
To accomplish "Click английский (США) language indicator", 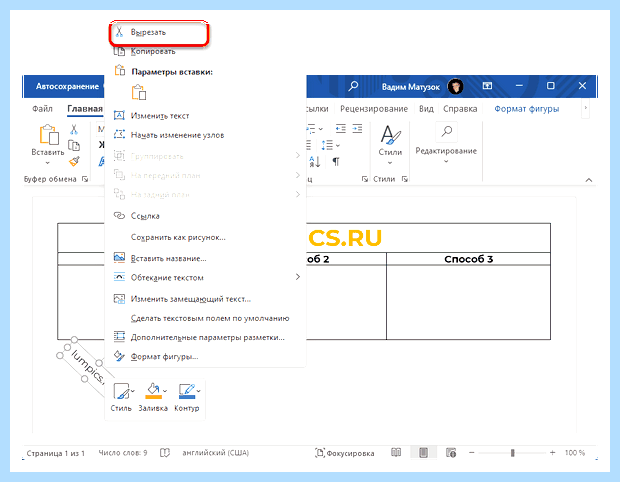I will coord(215,453).
